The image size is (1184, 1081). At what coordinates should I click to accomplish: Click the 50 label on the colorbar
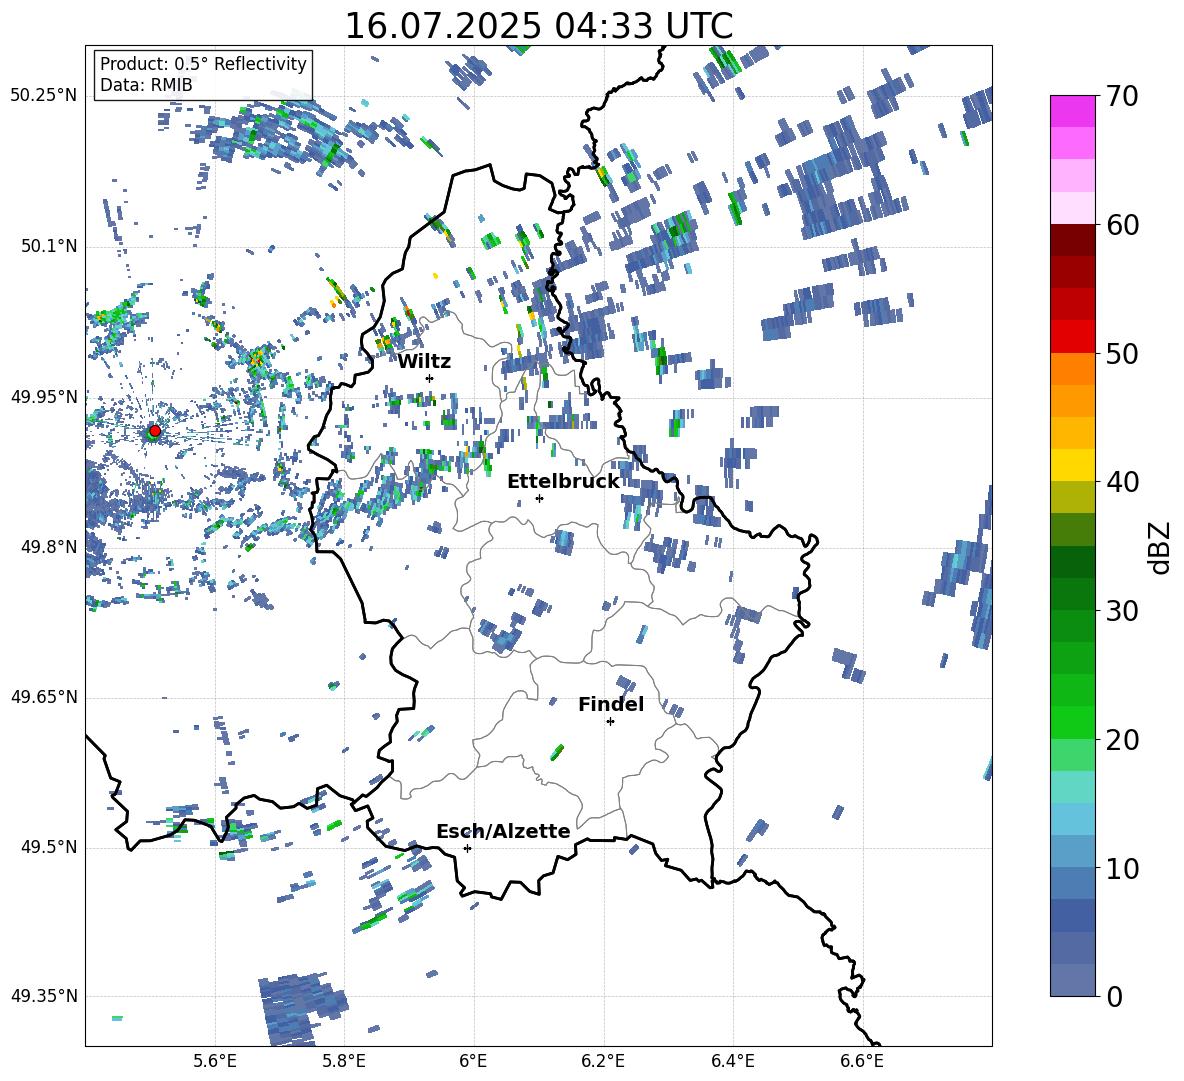tap(1122, 353)
